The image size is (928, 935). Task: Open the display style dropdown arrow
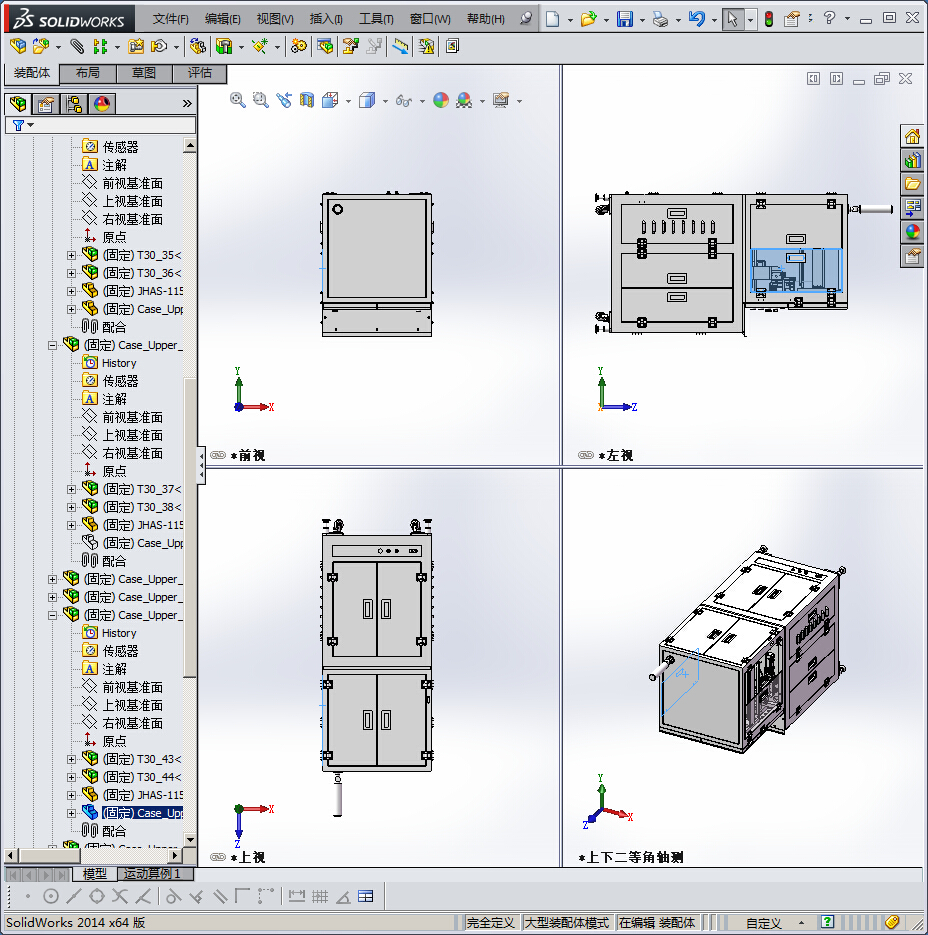click(385, 101)
